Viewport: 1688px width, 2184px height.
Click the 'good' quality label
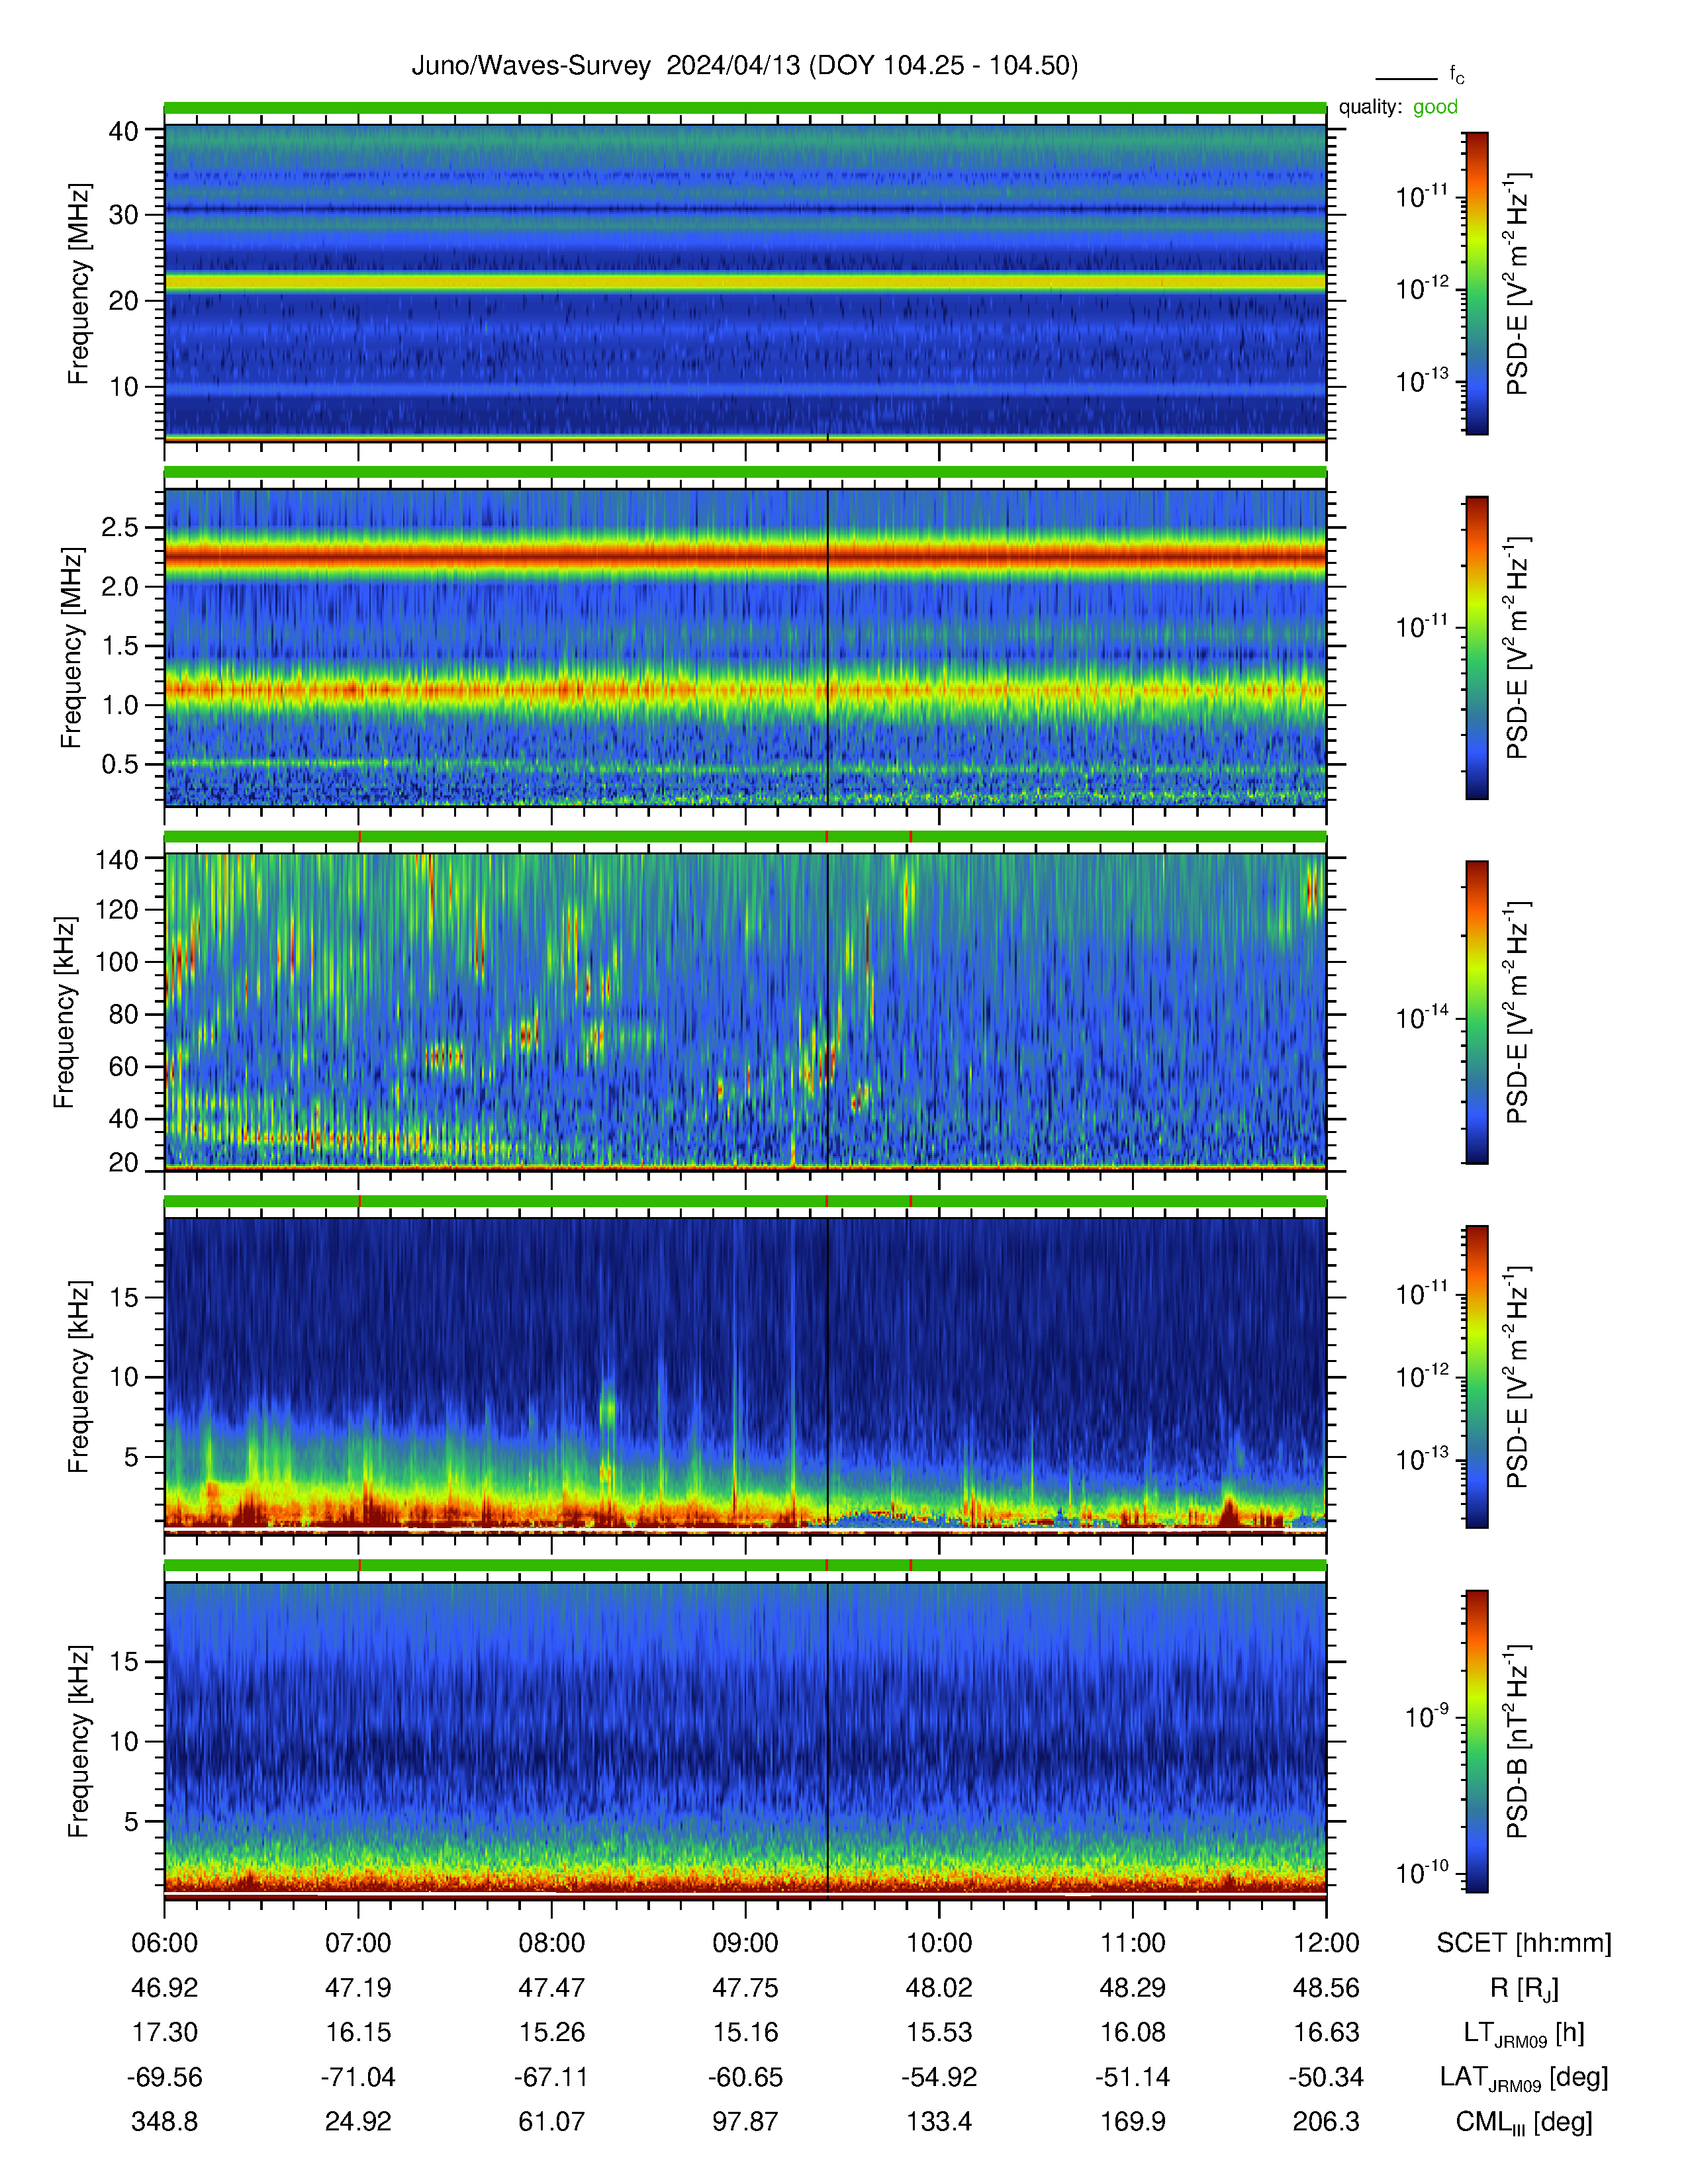pos(1435,107)
